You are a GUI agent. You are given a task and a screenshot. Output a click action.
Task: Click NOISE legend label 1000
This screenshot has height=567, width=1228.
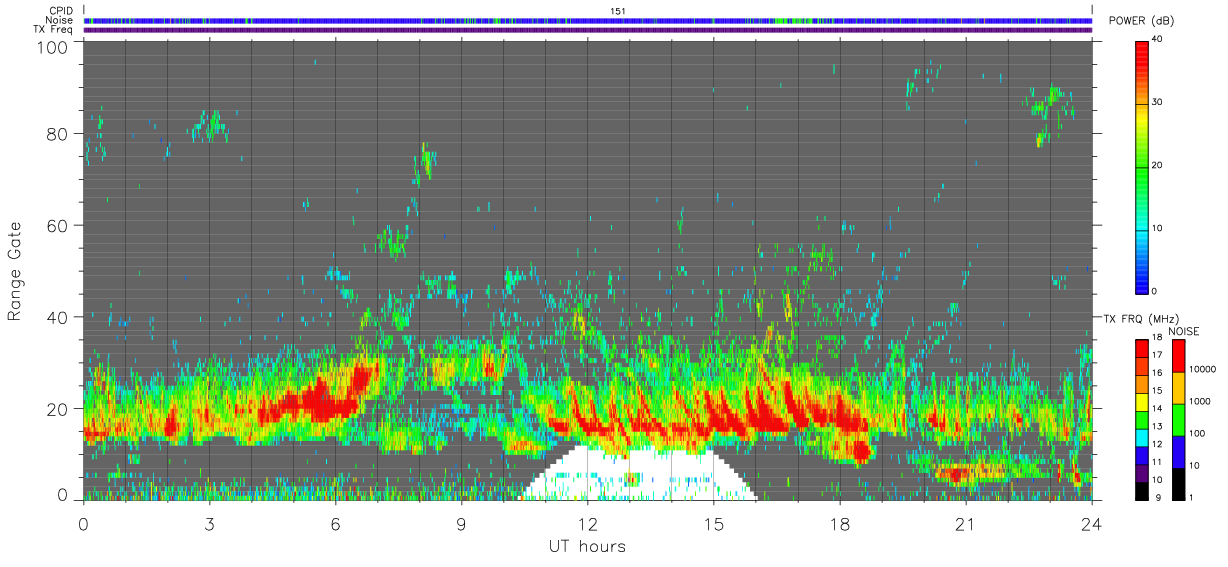pos(1199,402)
